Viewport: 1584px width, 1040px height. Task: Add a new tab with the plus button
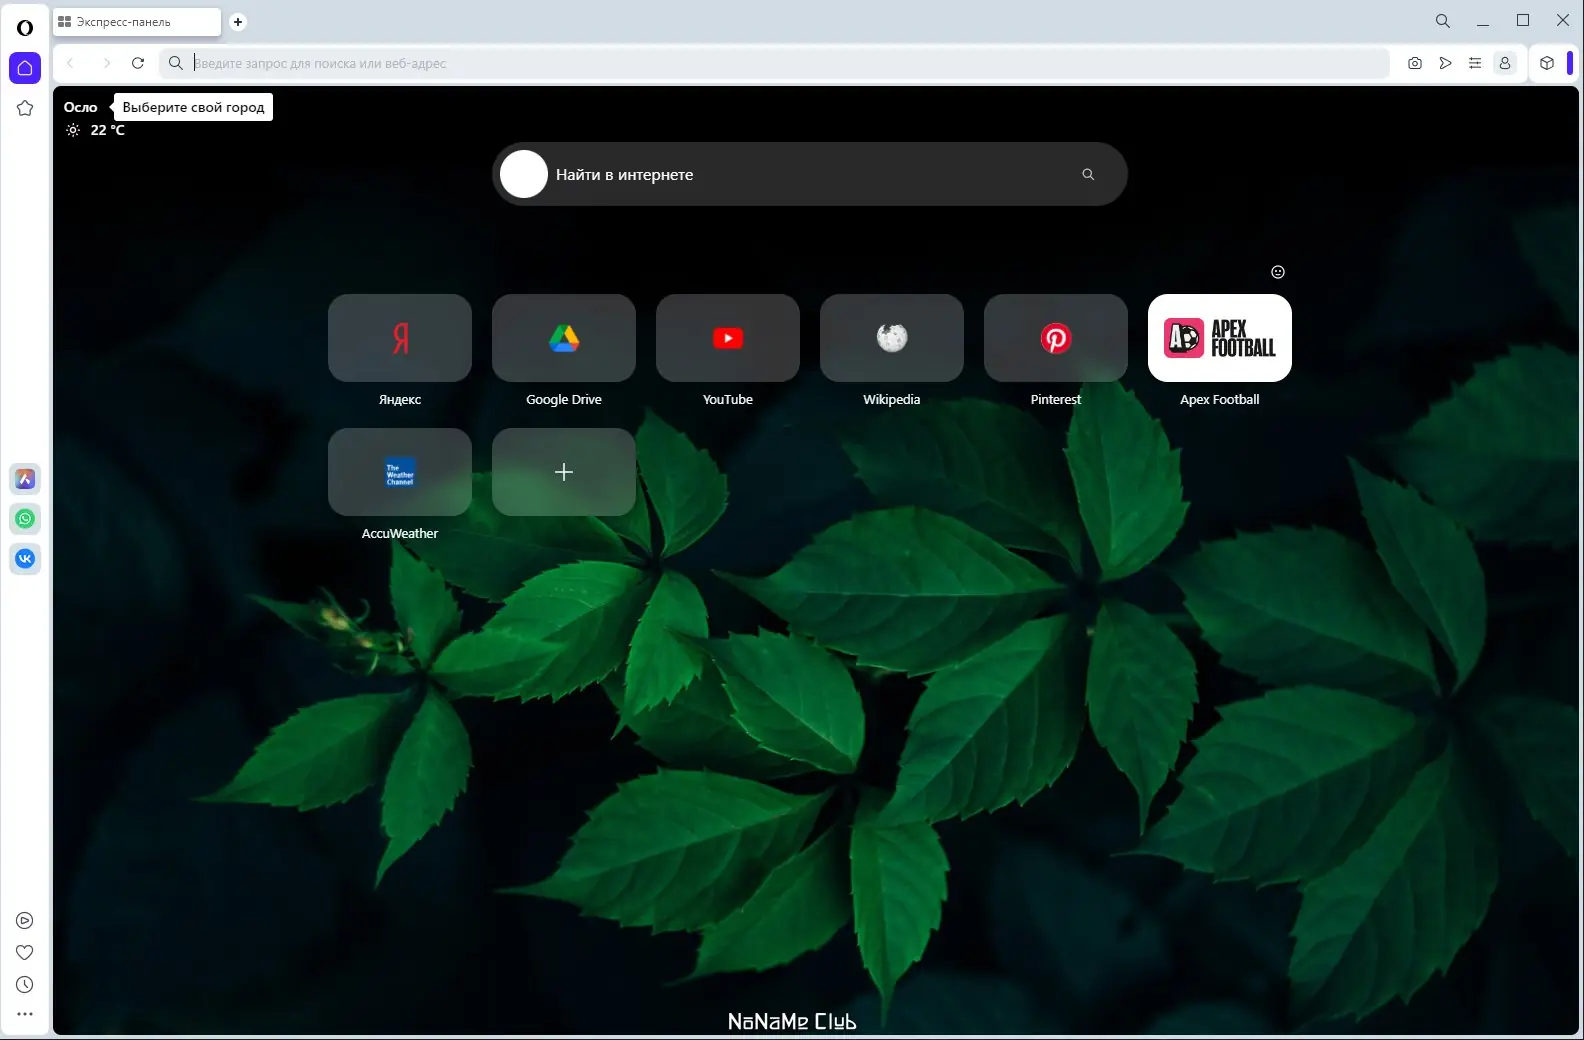[238, 22]
